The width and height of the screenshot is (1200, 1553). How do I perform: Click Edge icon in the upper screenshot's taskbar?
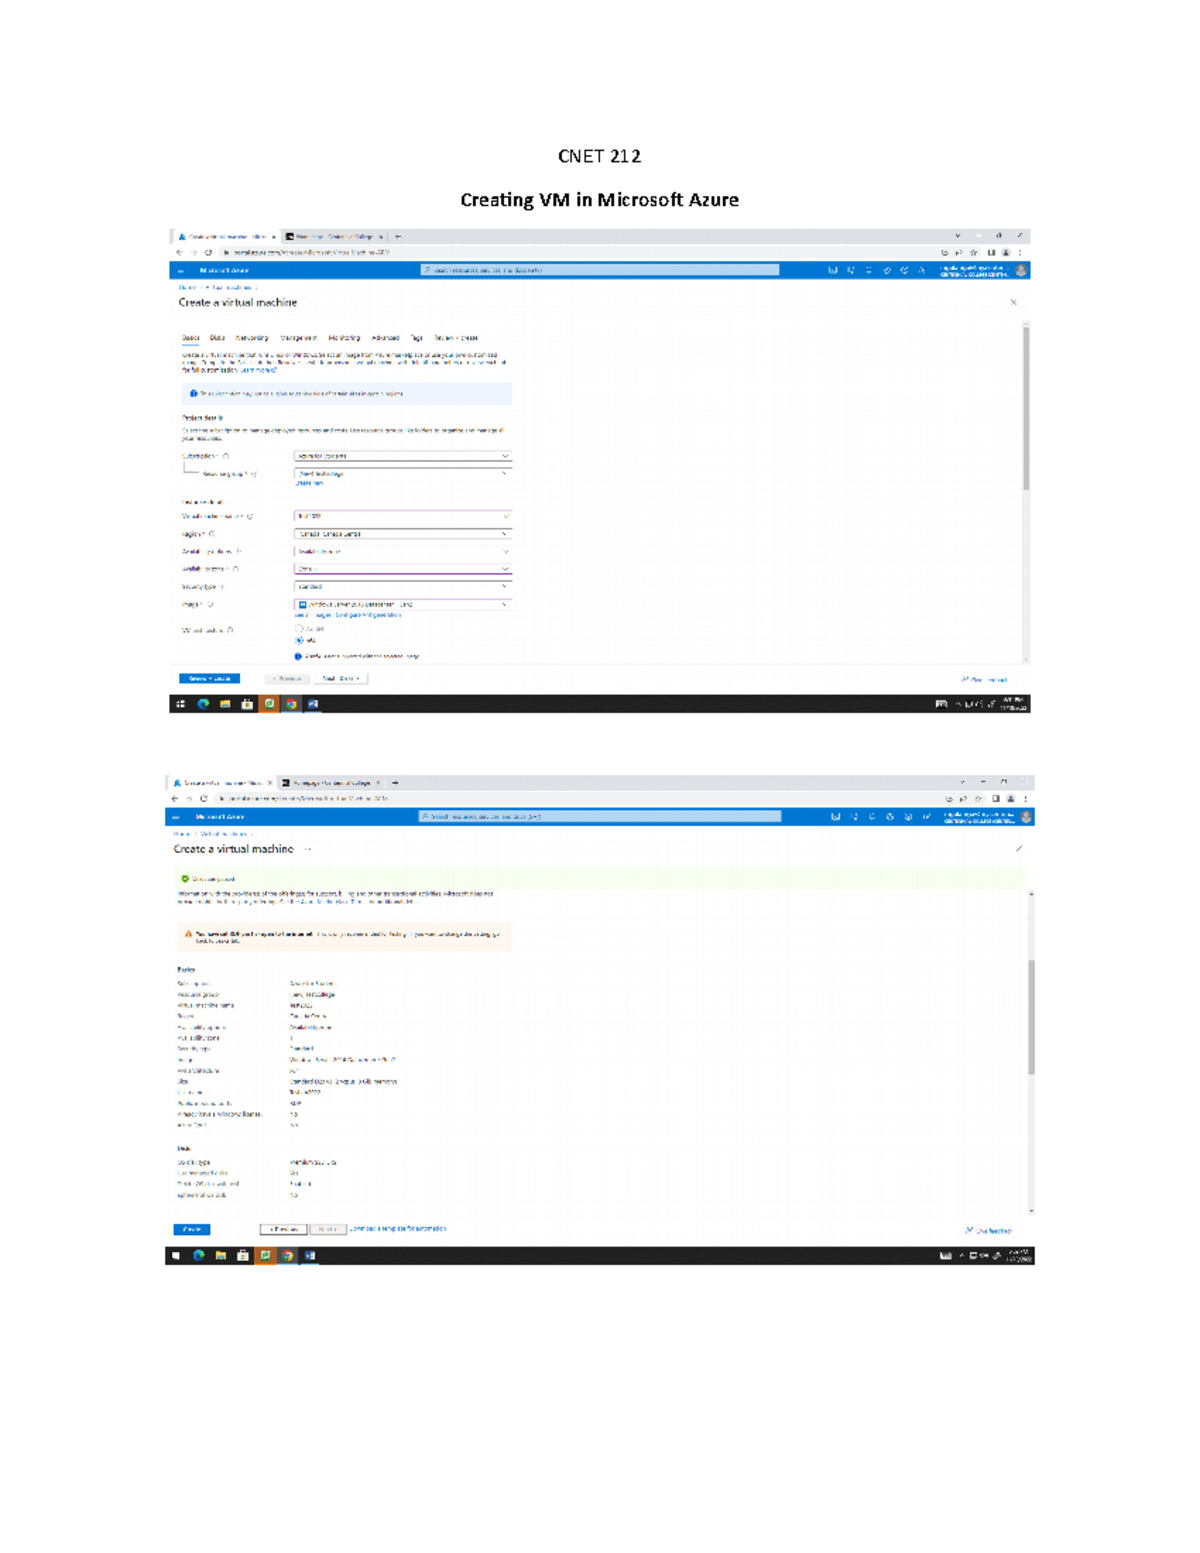[x=203, y=704]
